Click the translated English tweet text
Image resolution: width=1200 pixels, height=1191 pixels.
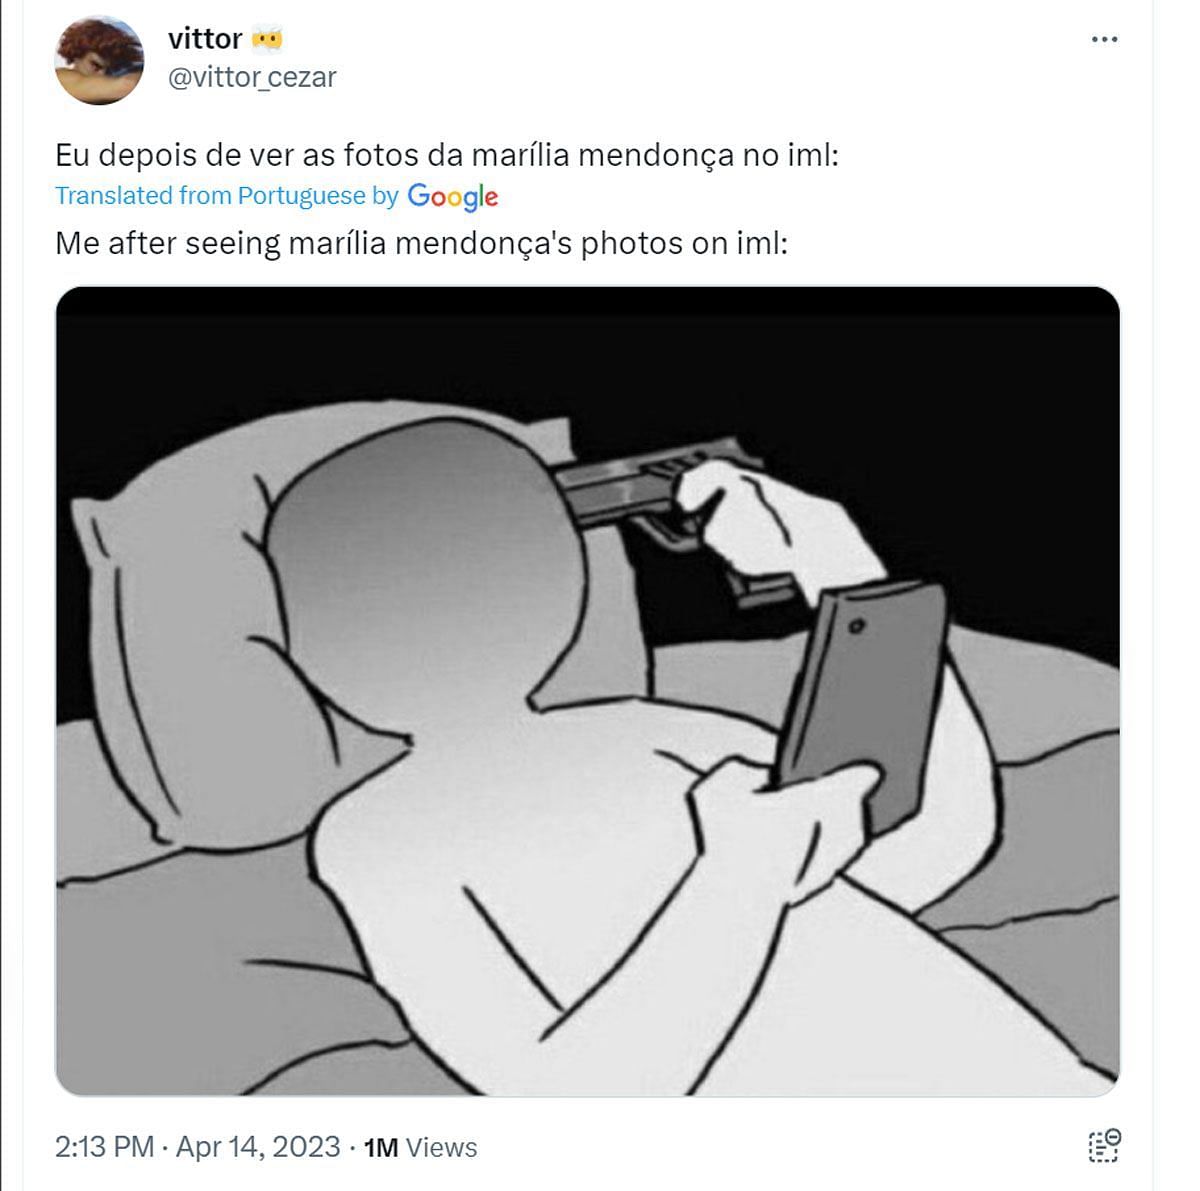click(x=421, y=243)
